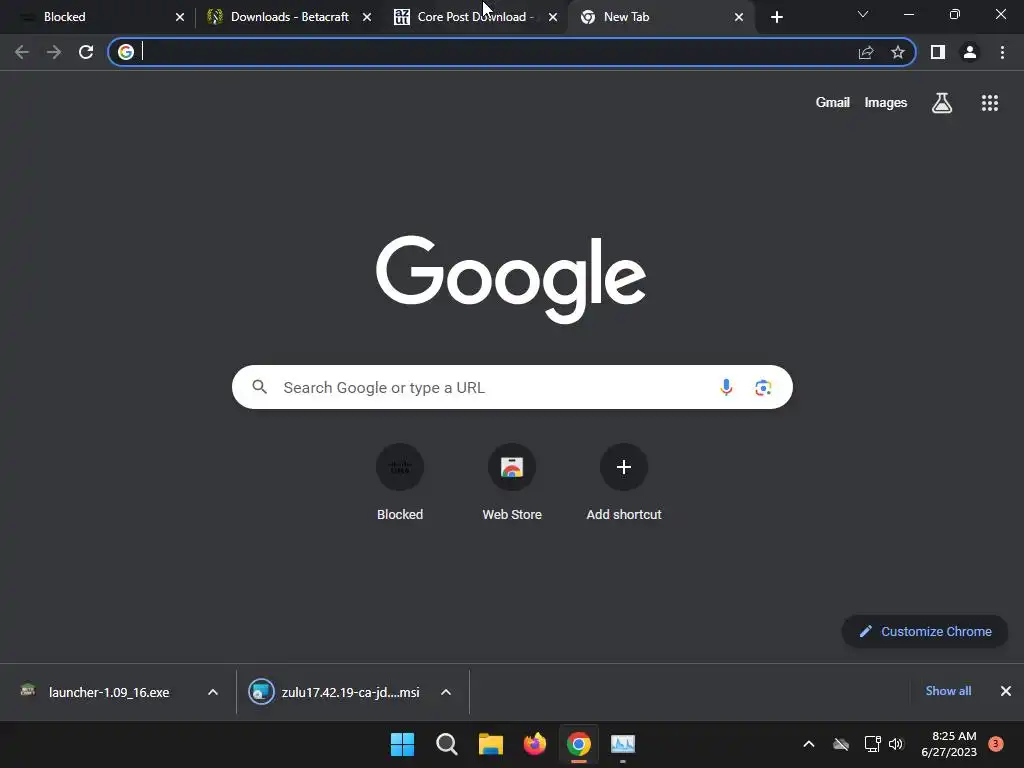Image resolution: width=1024 pixels, height=768 pixels.
Task: Open a new tab with plus button
Action: tap(776, 17)
